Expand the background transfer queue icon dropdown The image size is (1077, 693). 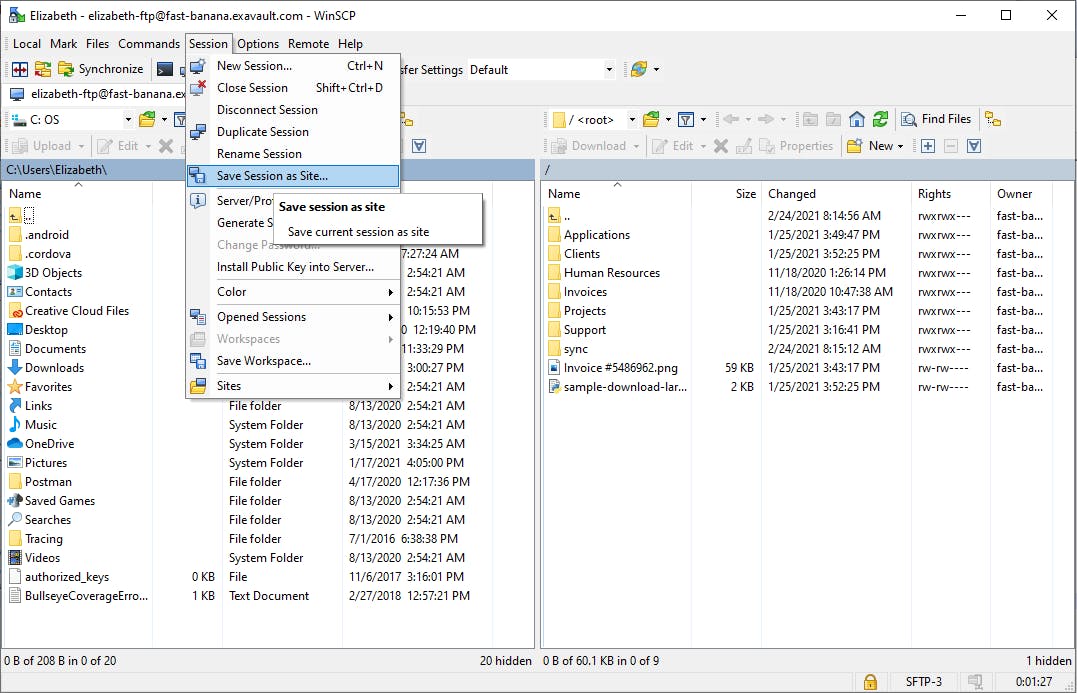pos(656,69)
